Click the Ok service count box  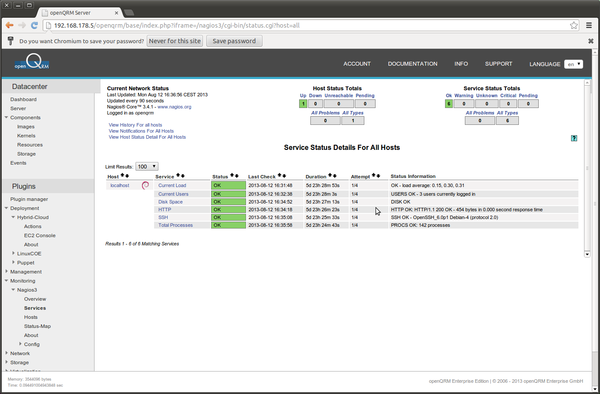[x=449, y=104]
